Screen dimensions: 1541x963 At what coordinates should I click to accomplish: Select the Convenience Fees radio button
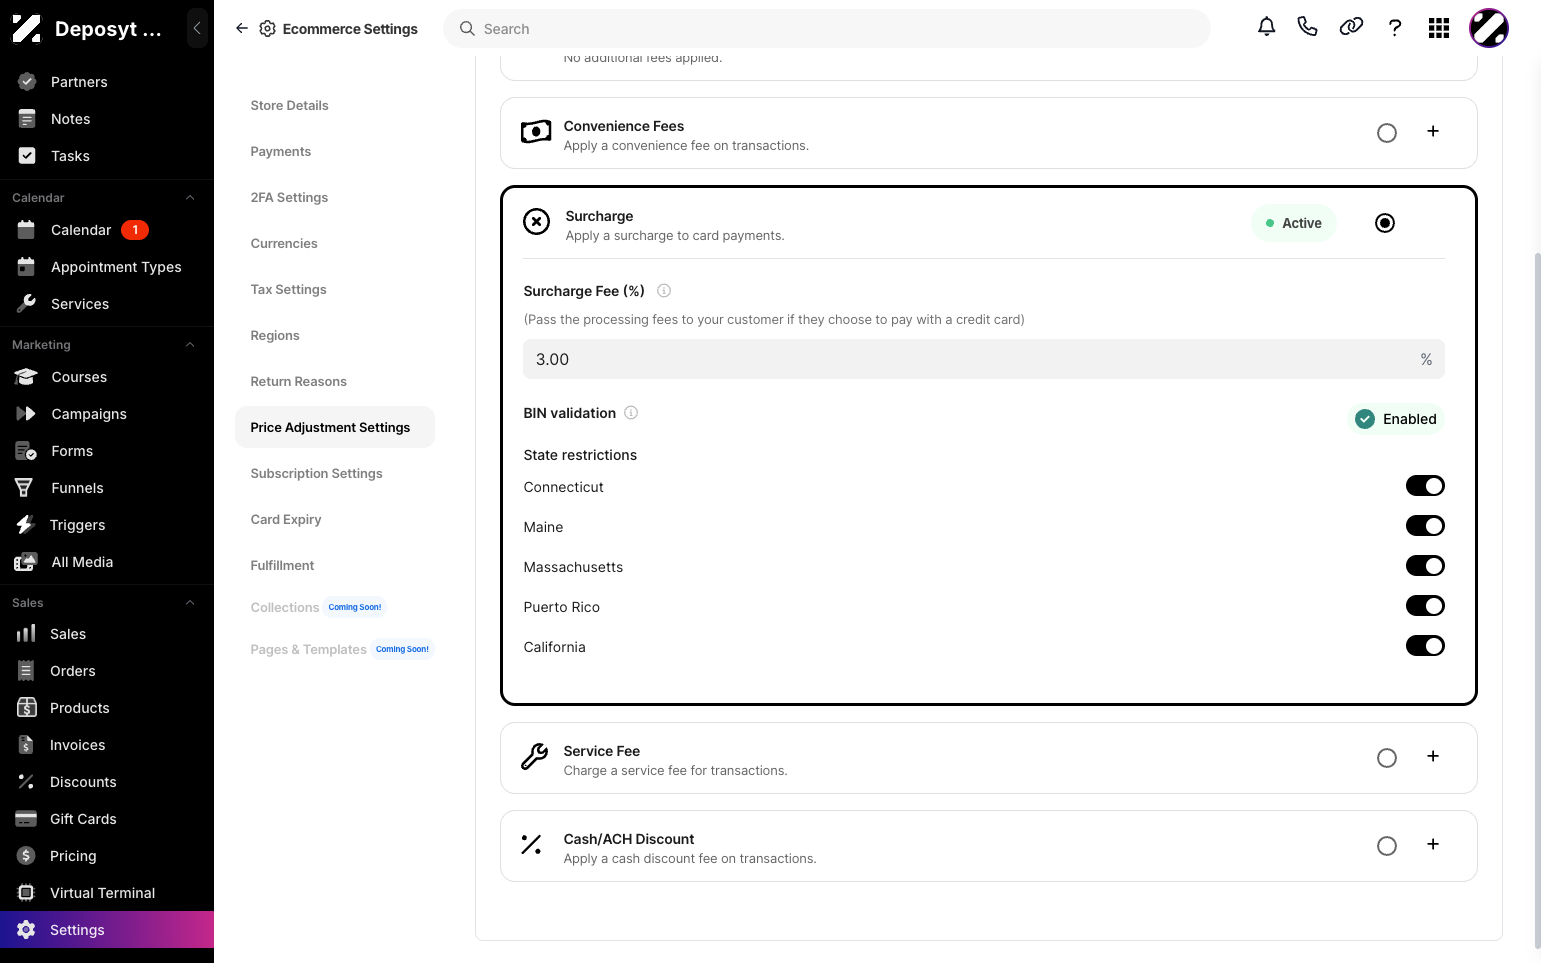[1387, 133]
